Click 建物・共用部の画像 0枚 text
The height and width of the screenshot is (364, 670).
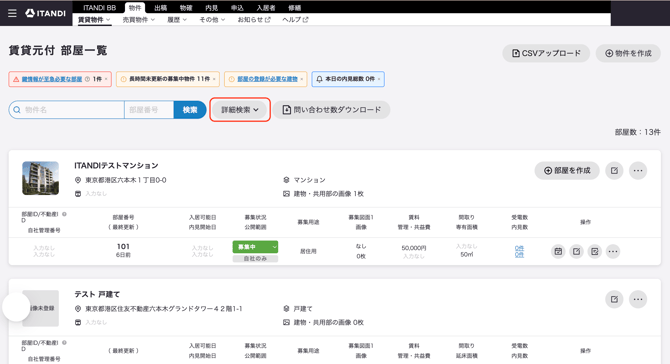pyautogui.click(x=329, y=323)
